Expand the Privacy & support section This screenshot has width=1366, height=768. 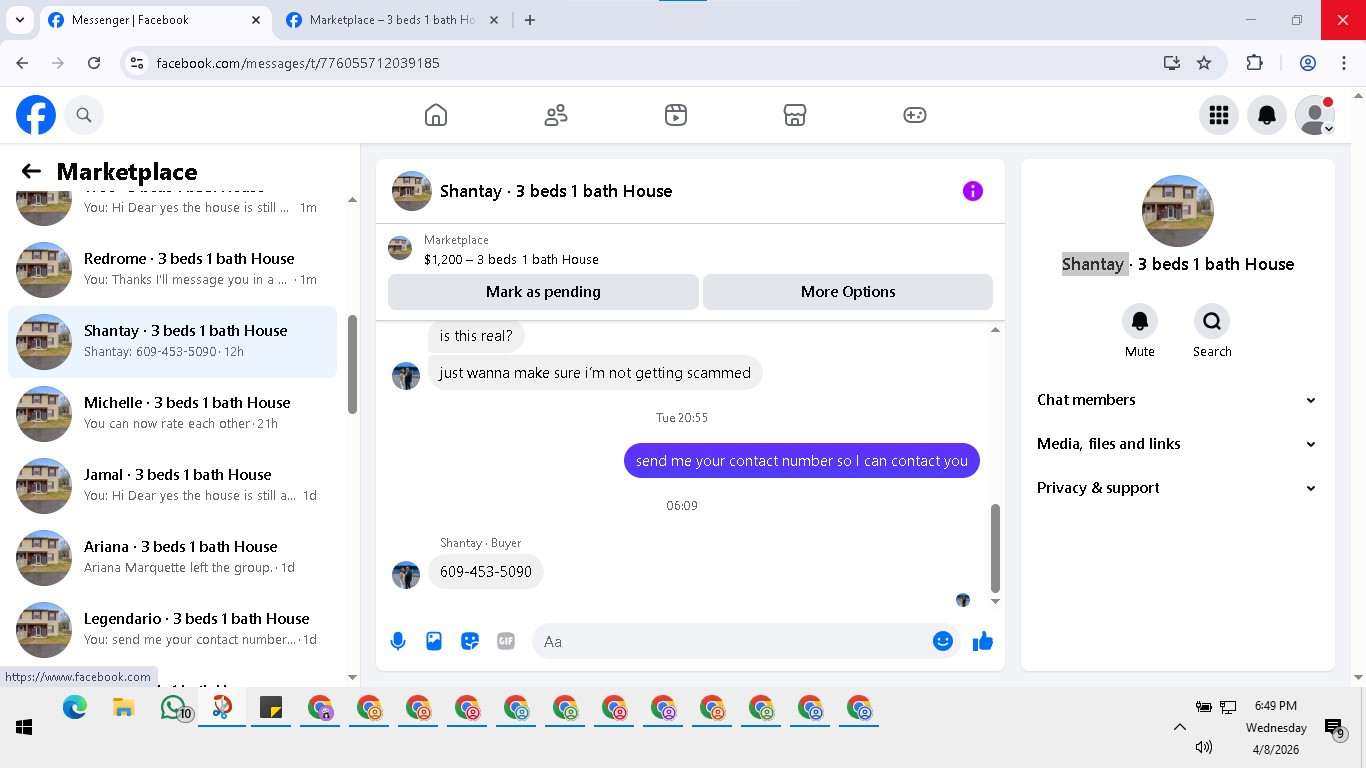1177,488
